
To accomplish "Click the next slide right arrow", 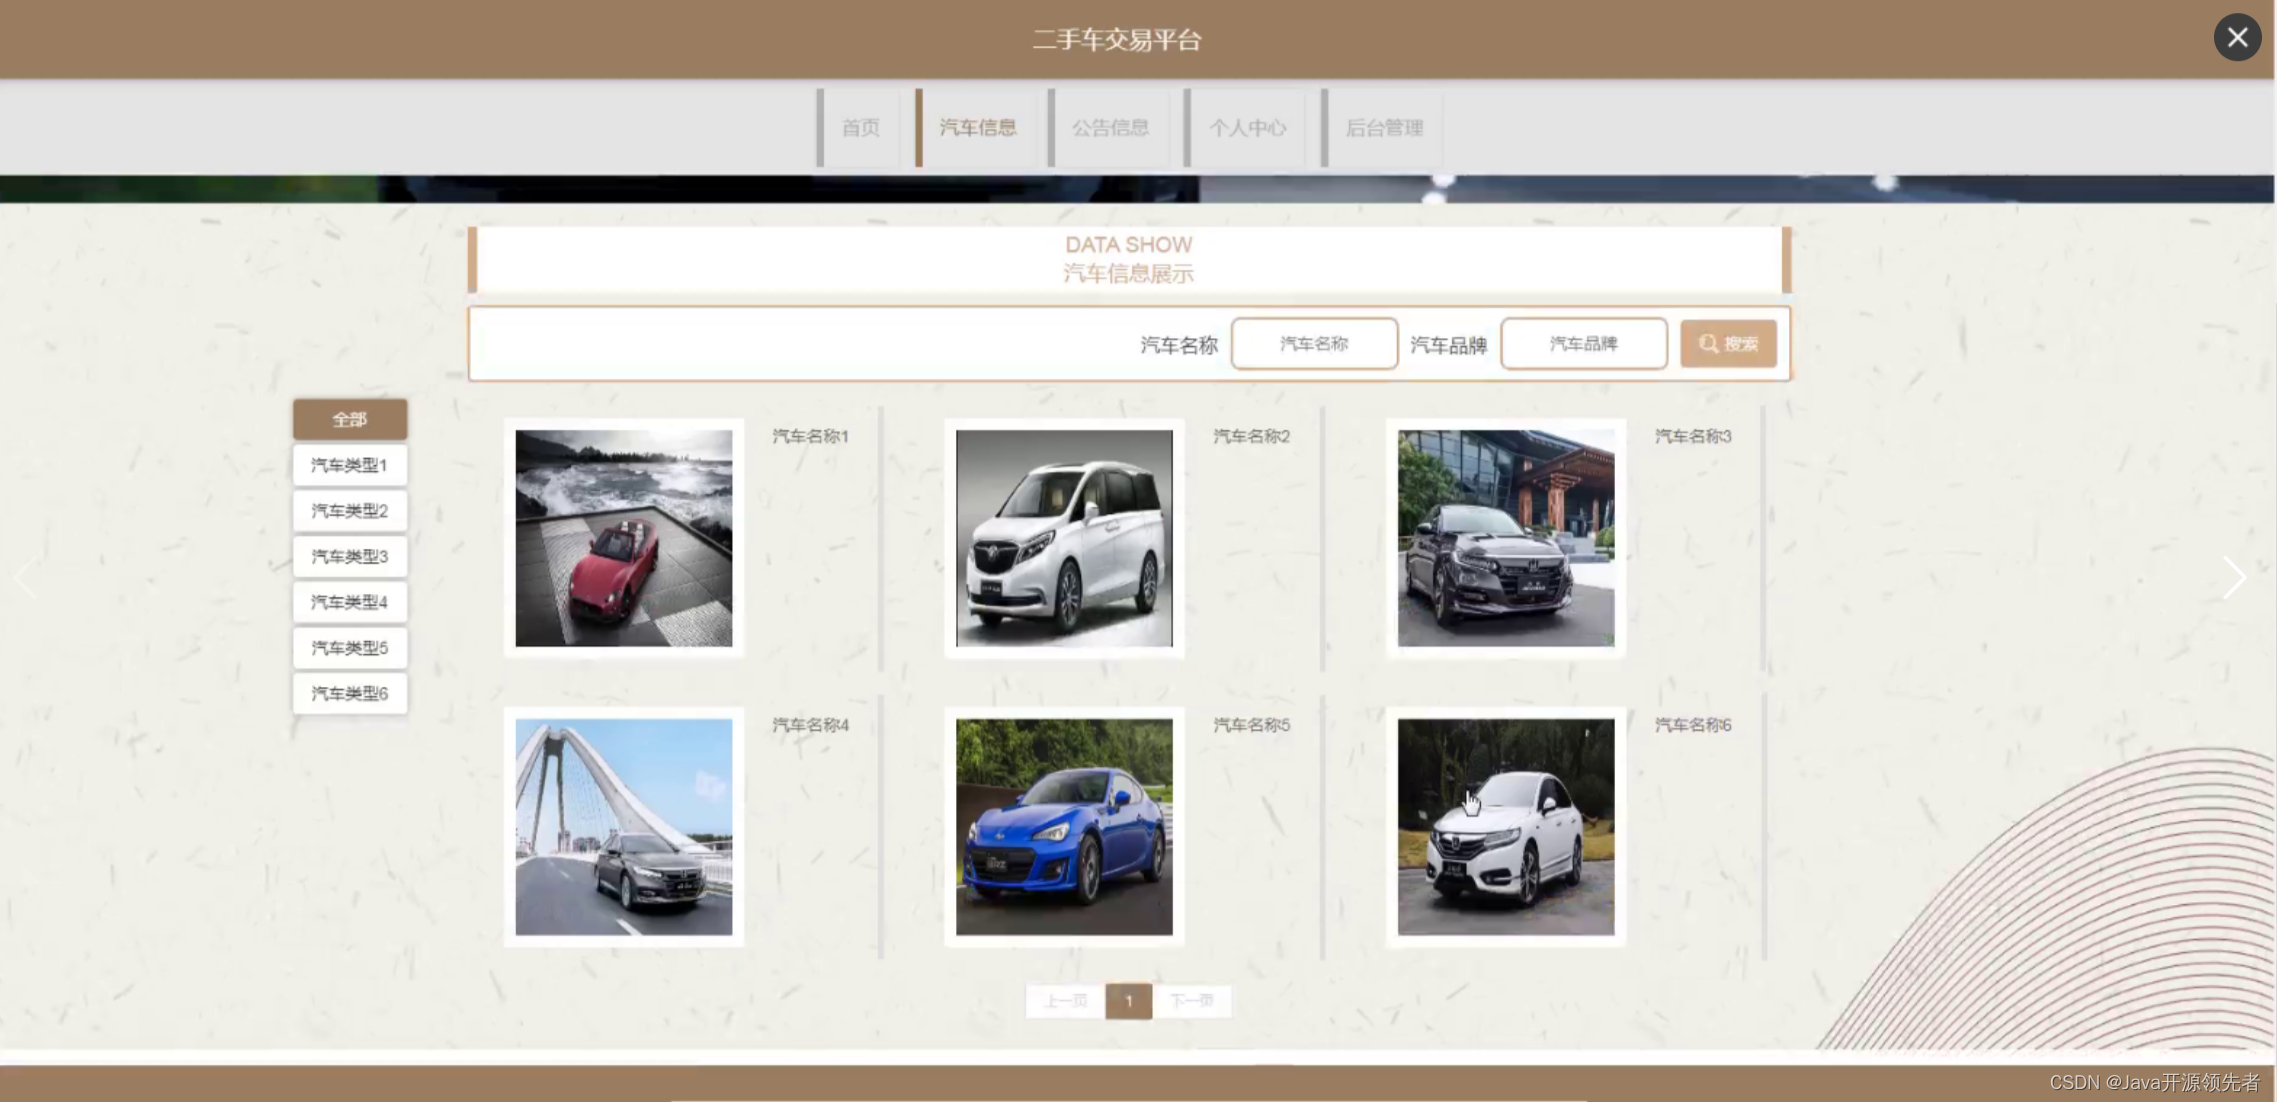I will click(x=2233, y=578).
